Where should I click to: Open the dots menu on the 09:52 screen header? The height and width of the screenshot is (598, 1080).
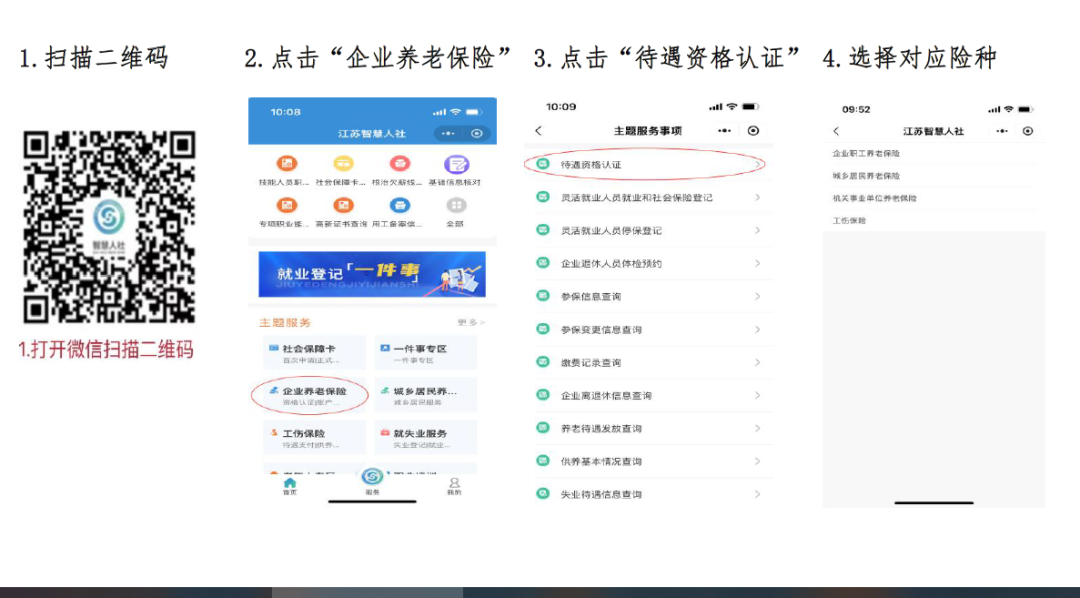(1002, 131)
